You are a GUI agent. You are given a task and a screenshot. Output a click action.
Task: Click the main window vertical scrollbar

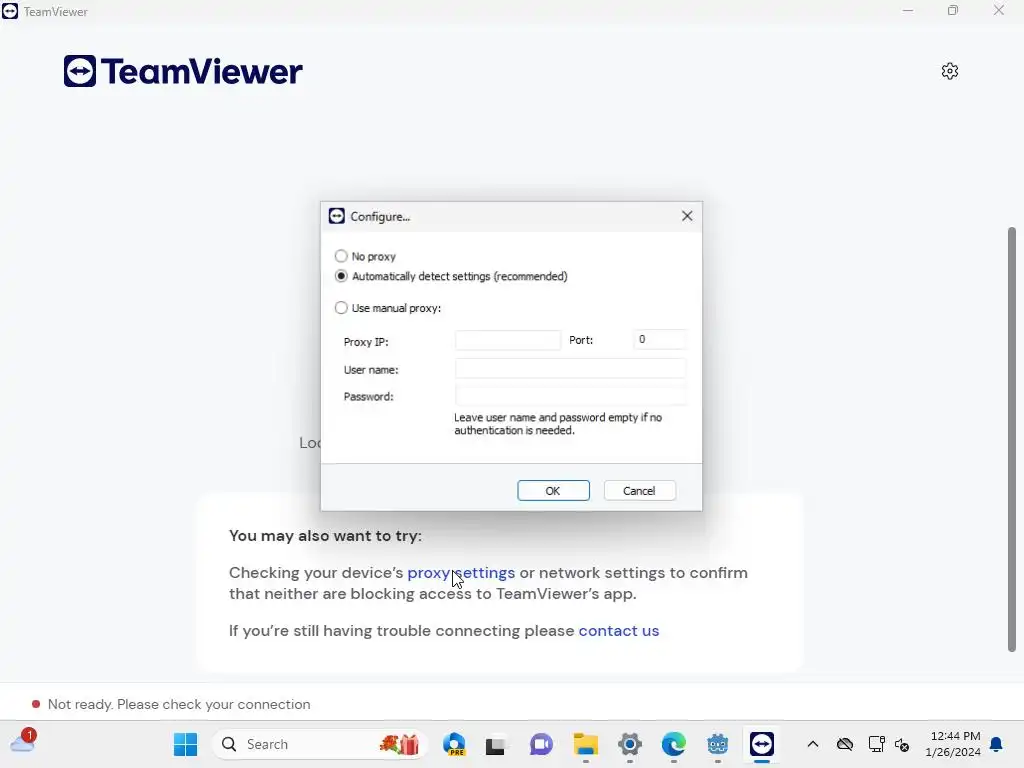pos(1012,439)
